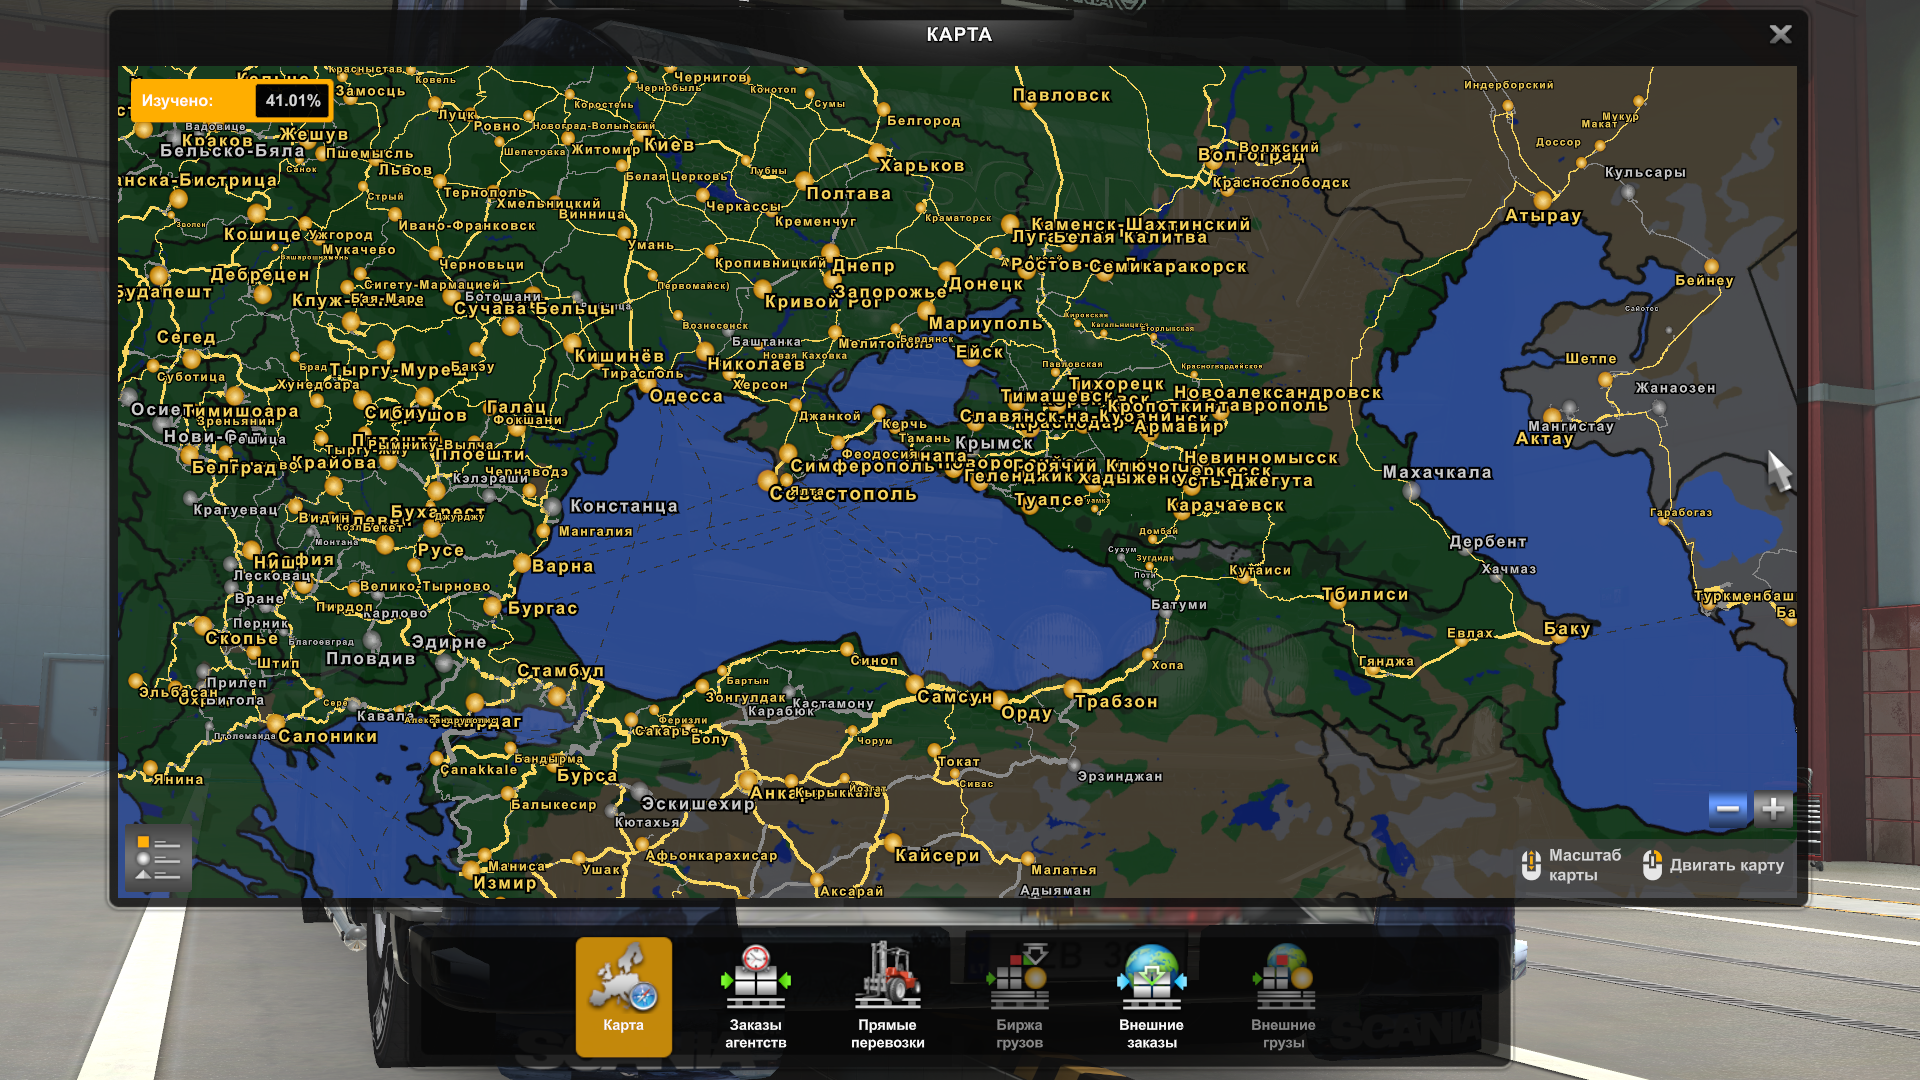1920x1080 pixels.
Task: Click Стамбул city on the map
Action: click(560, 670)
